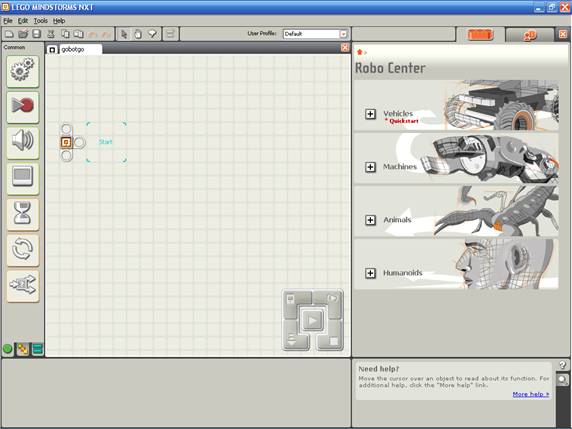The image size is (572, 429).
Task: Pick the Loop block
Action: click(x=23, y=250)
